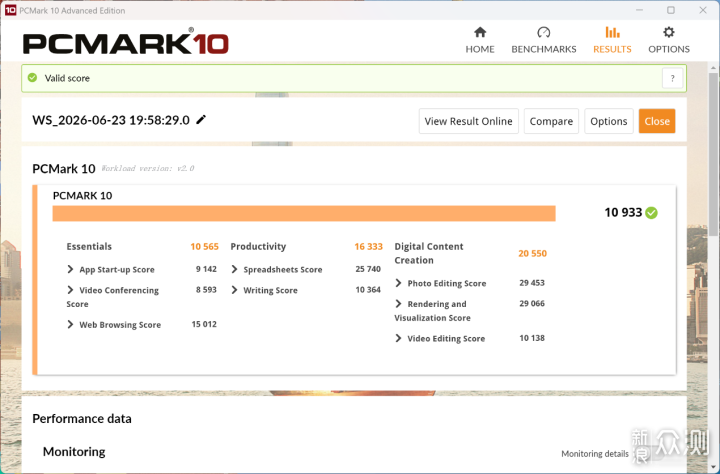
Task: Click the Performance data heading
Action: pyautogui.click(x=82, y=419)
